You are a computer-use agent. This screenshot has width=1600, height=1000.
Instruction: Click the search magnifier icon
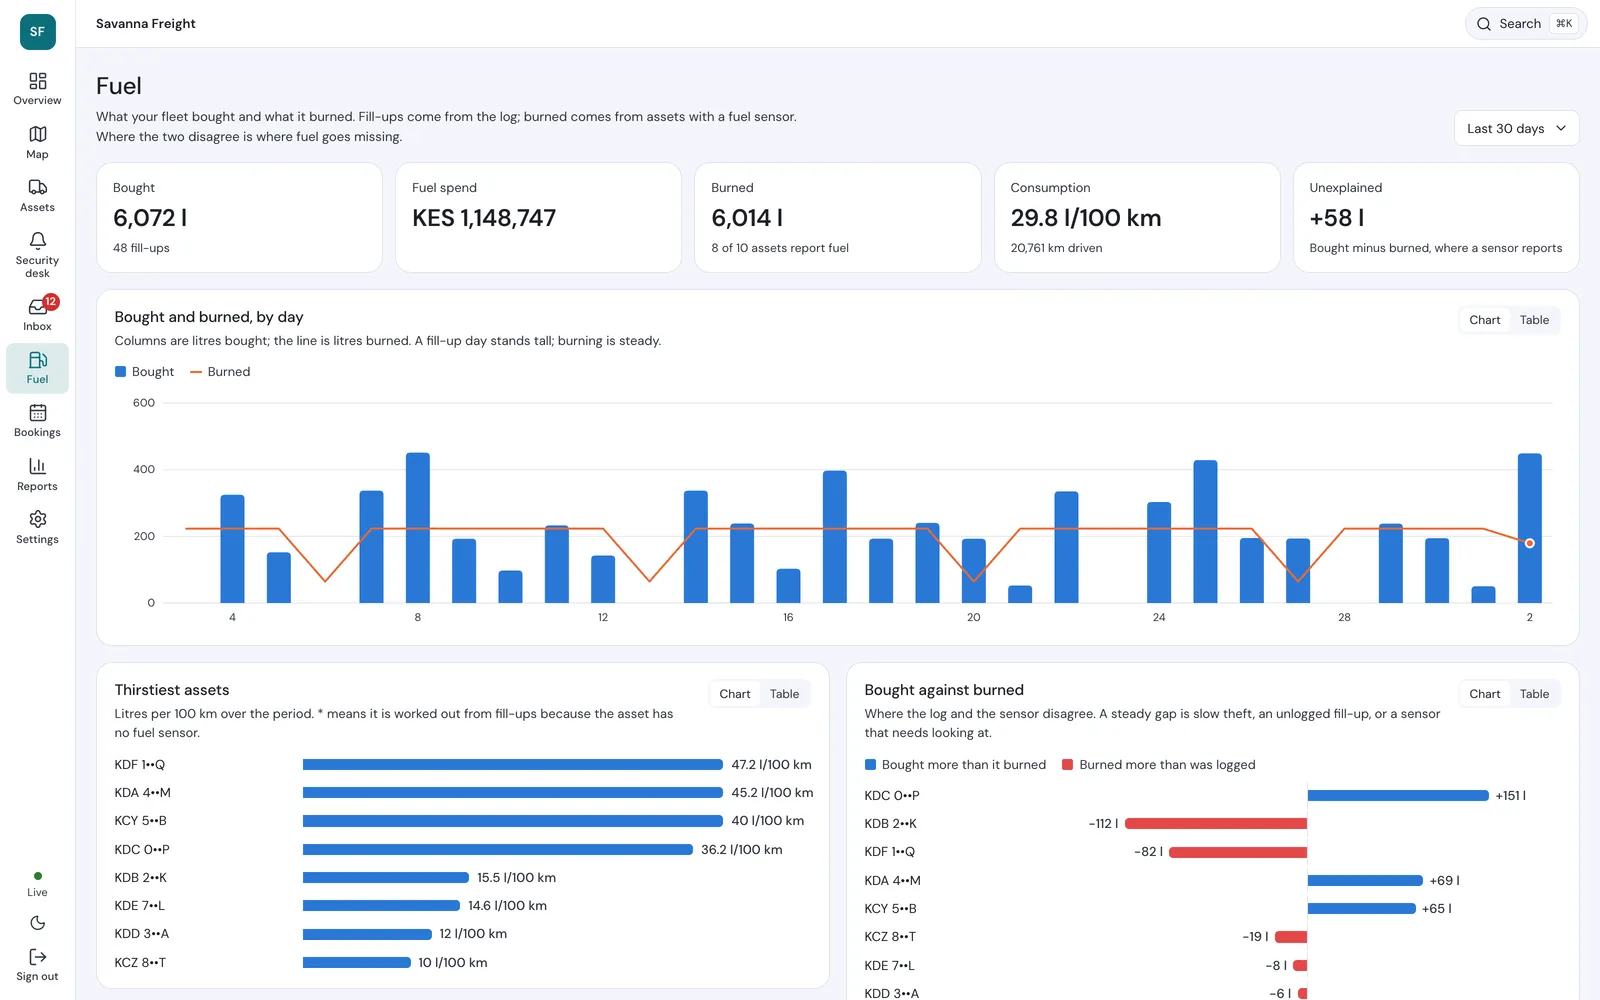[1484, 24]
